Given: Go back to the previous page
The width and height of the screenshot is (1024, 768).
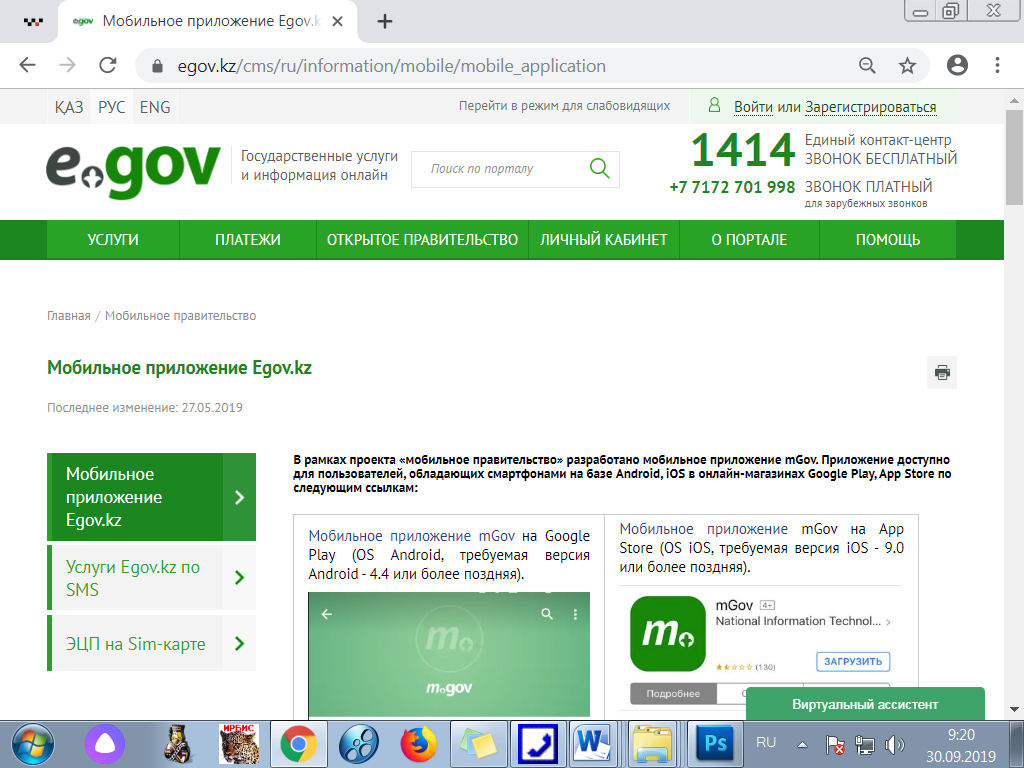Looking at the screenshot, I should [27, 65].
